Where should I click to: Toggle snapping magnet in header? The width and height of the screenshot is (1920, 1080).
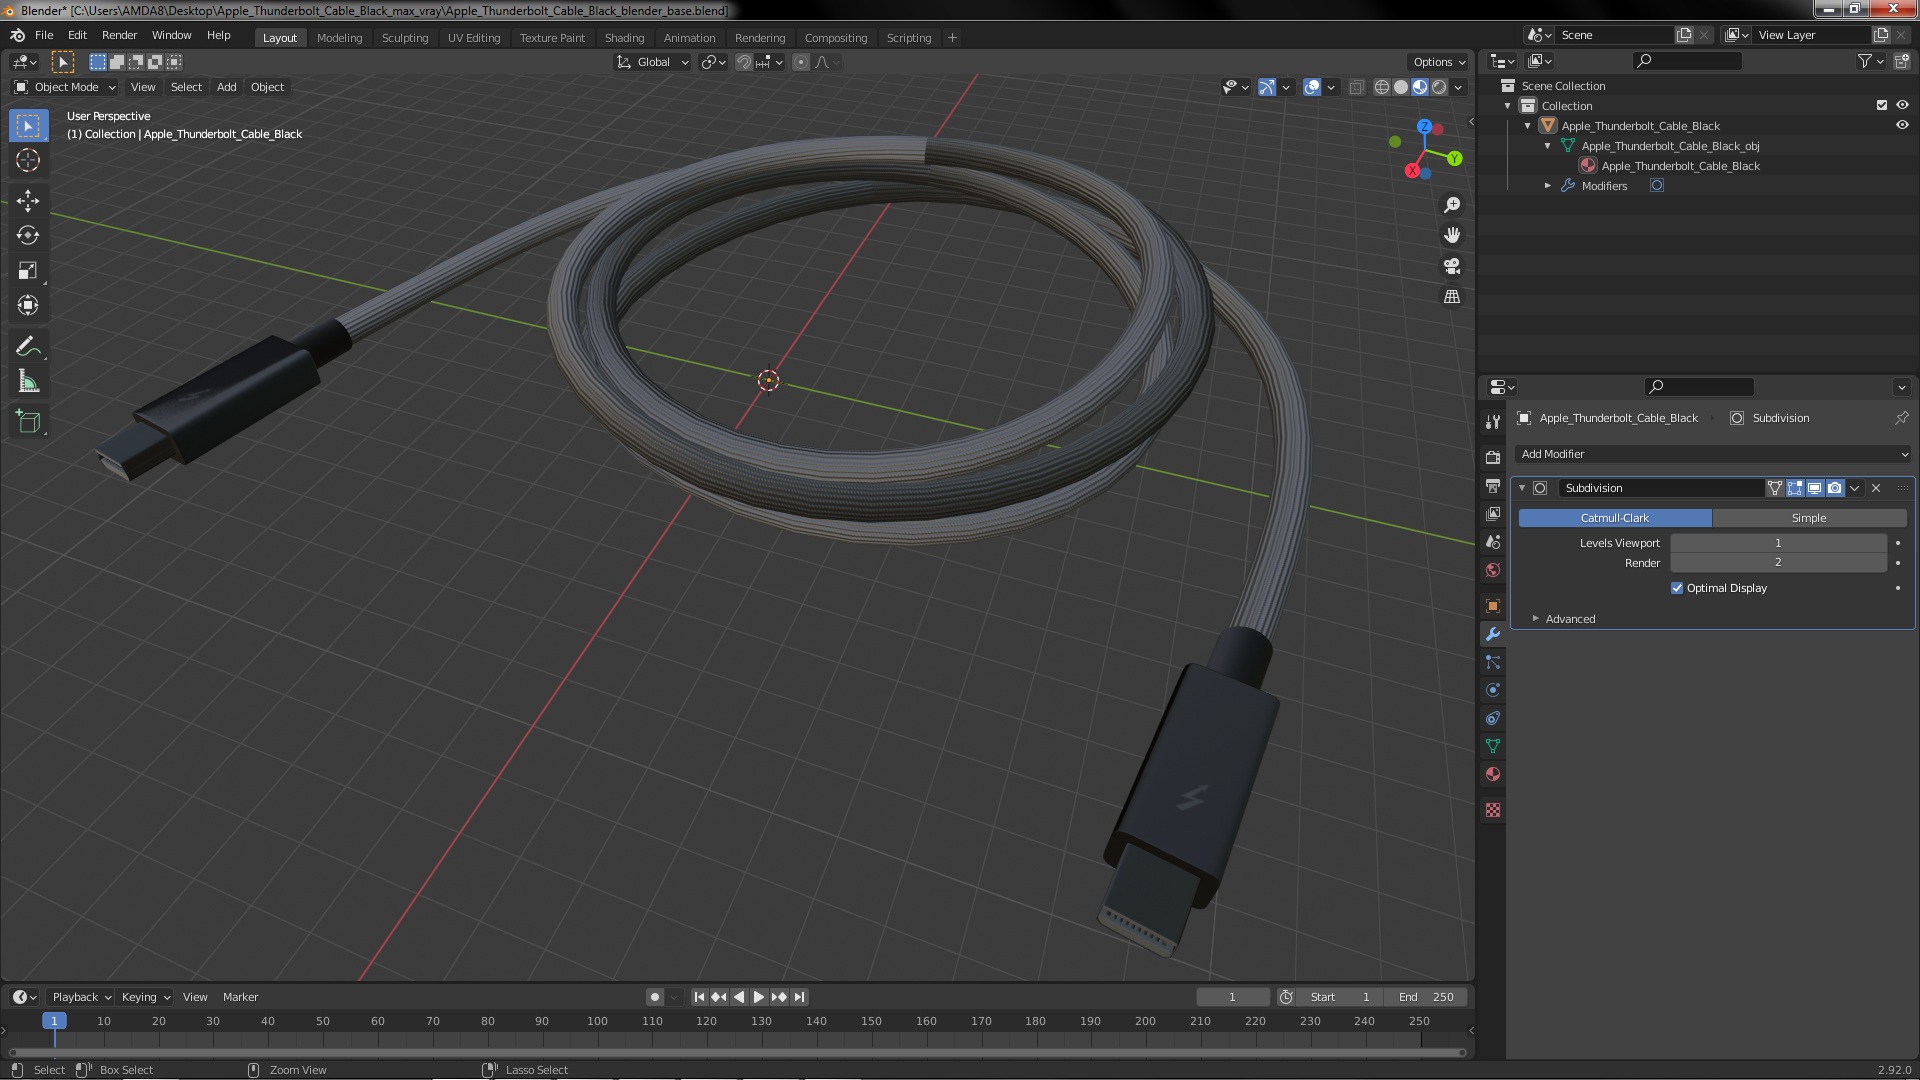[x=744, y=62]
